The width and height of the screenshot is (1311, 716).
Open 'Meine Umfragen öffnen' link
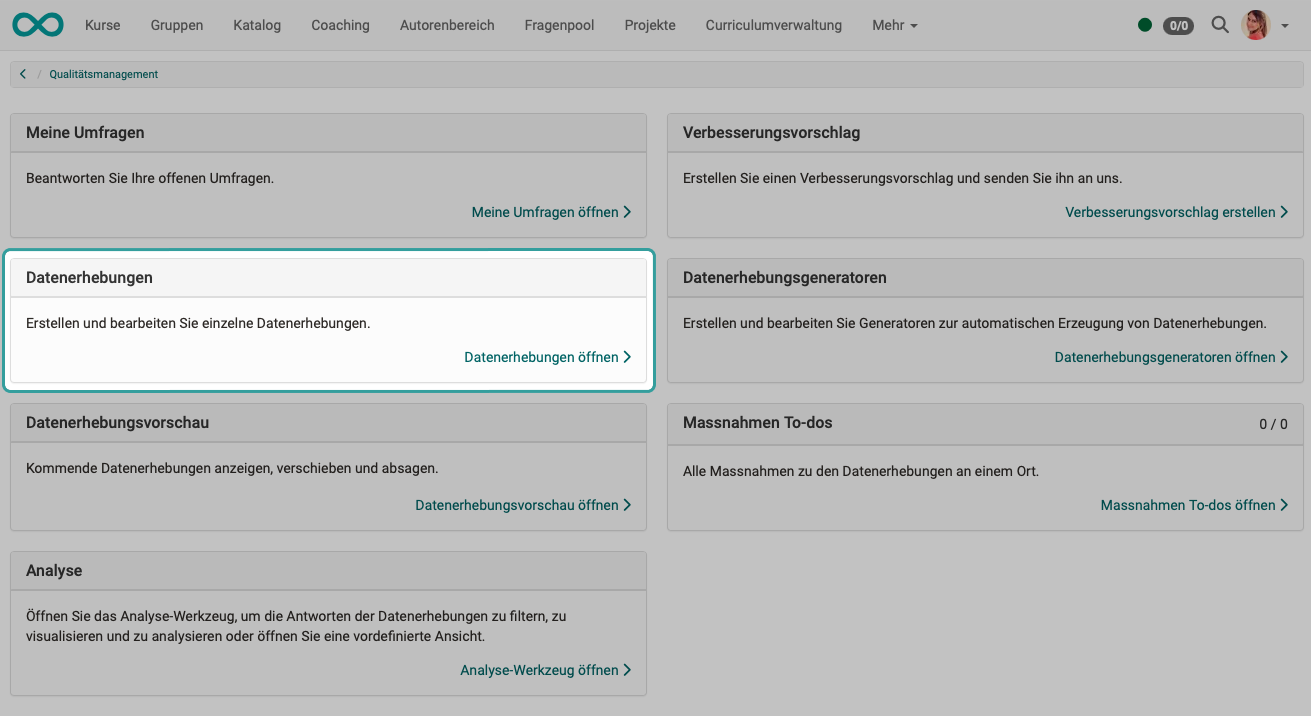[x=544, y=212]
